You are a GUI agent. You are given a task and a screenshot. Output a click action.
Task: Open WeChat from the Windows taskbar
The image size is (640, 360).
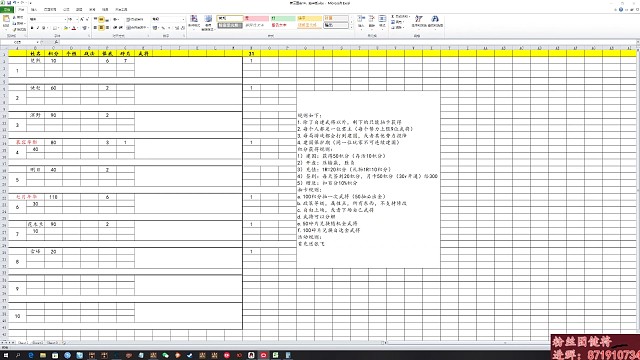tap(165, 355)
